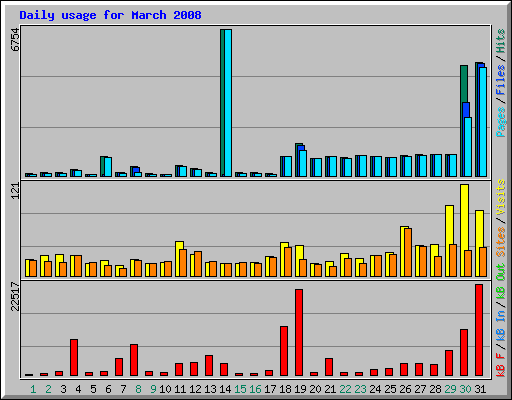Select the red kB bar for day 31
This screenshot has width=512, height=400.
point(479,330)
